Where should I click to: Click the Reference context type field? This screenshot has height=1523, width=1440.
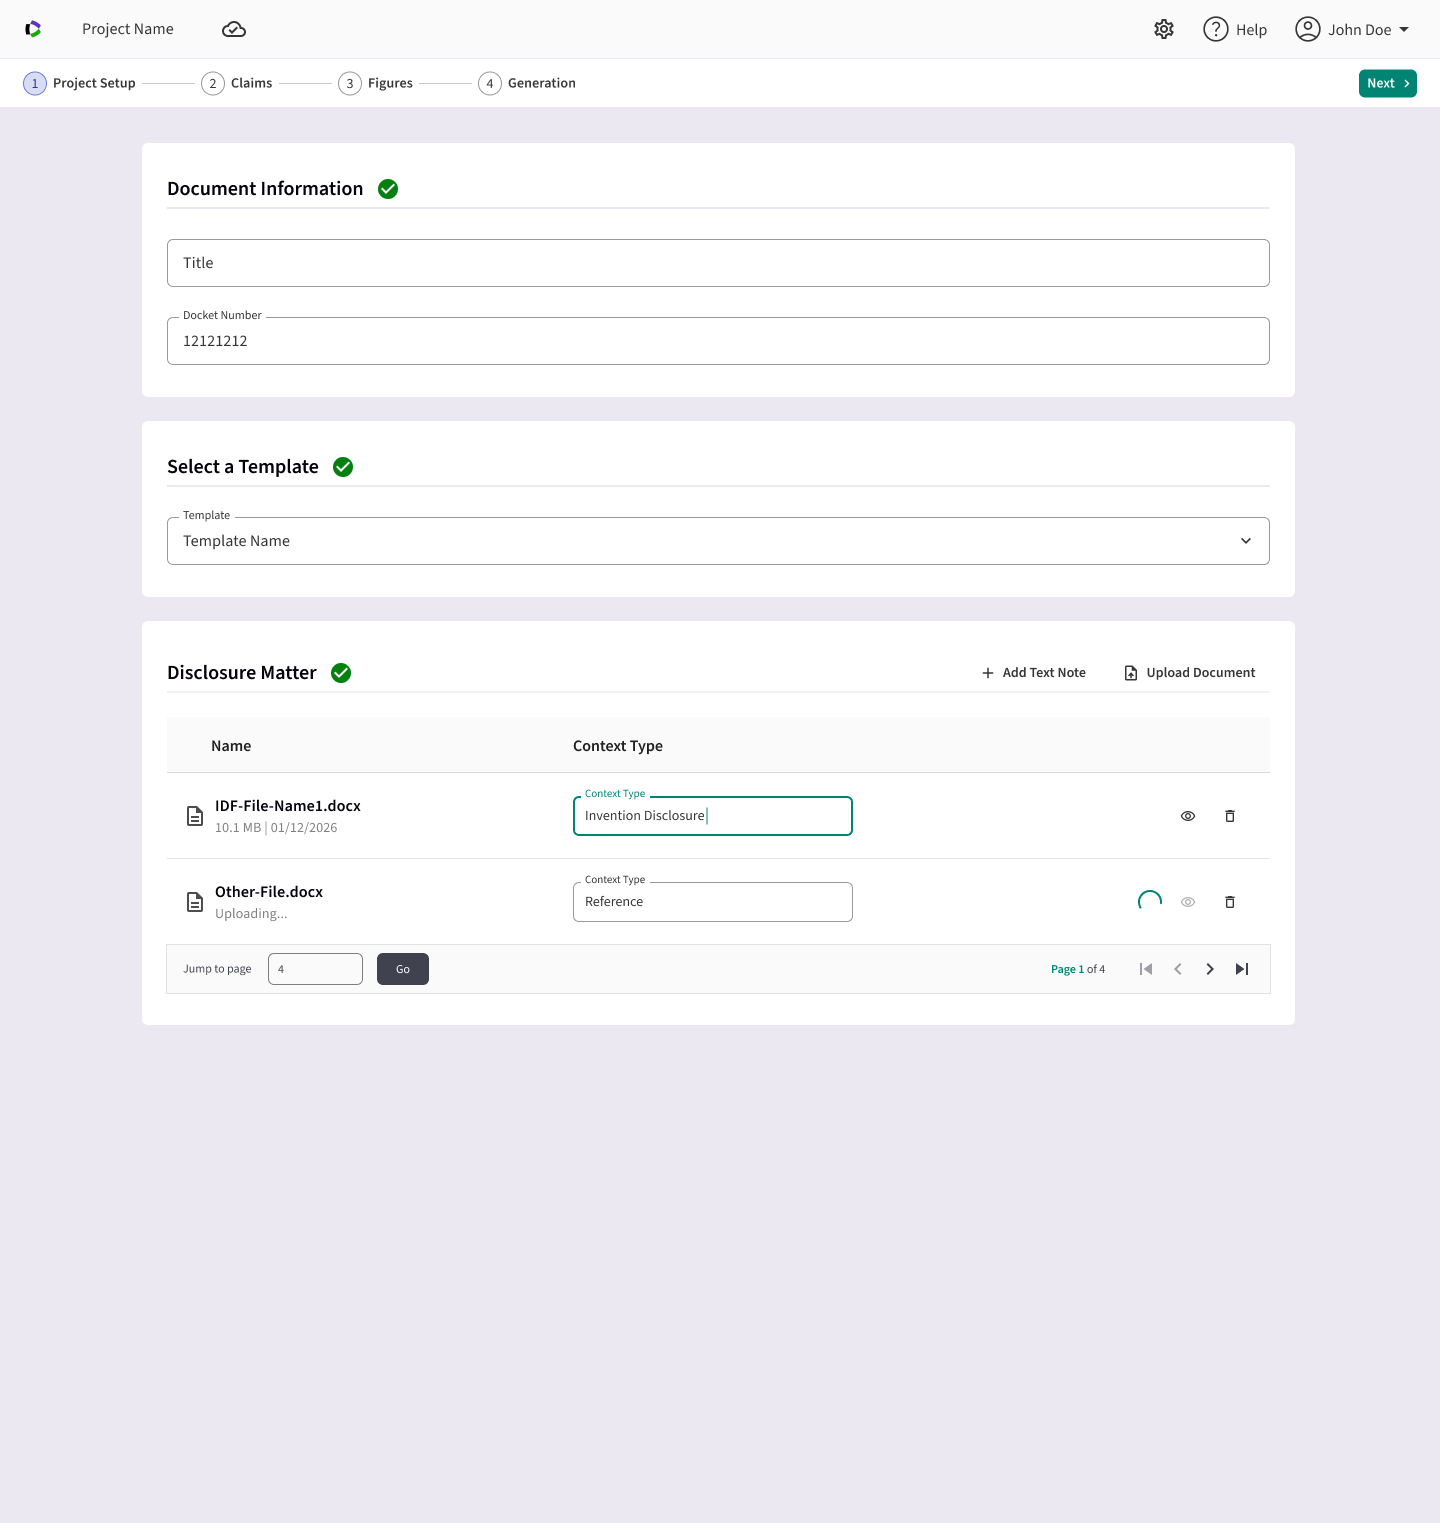[x=713, y=902]
